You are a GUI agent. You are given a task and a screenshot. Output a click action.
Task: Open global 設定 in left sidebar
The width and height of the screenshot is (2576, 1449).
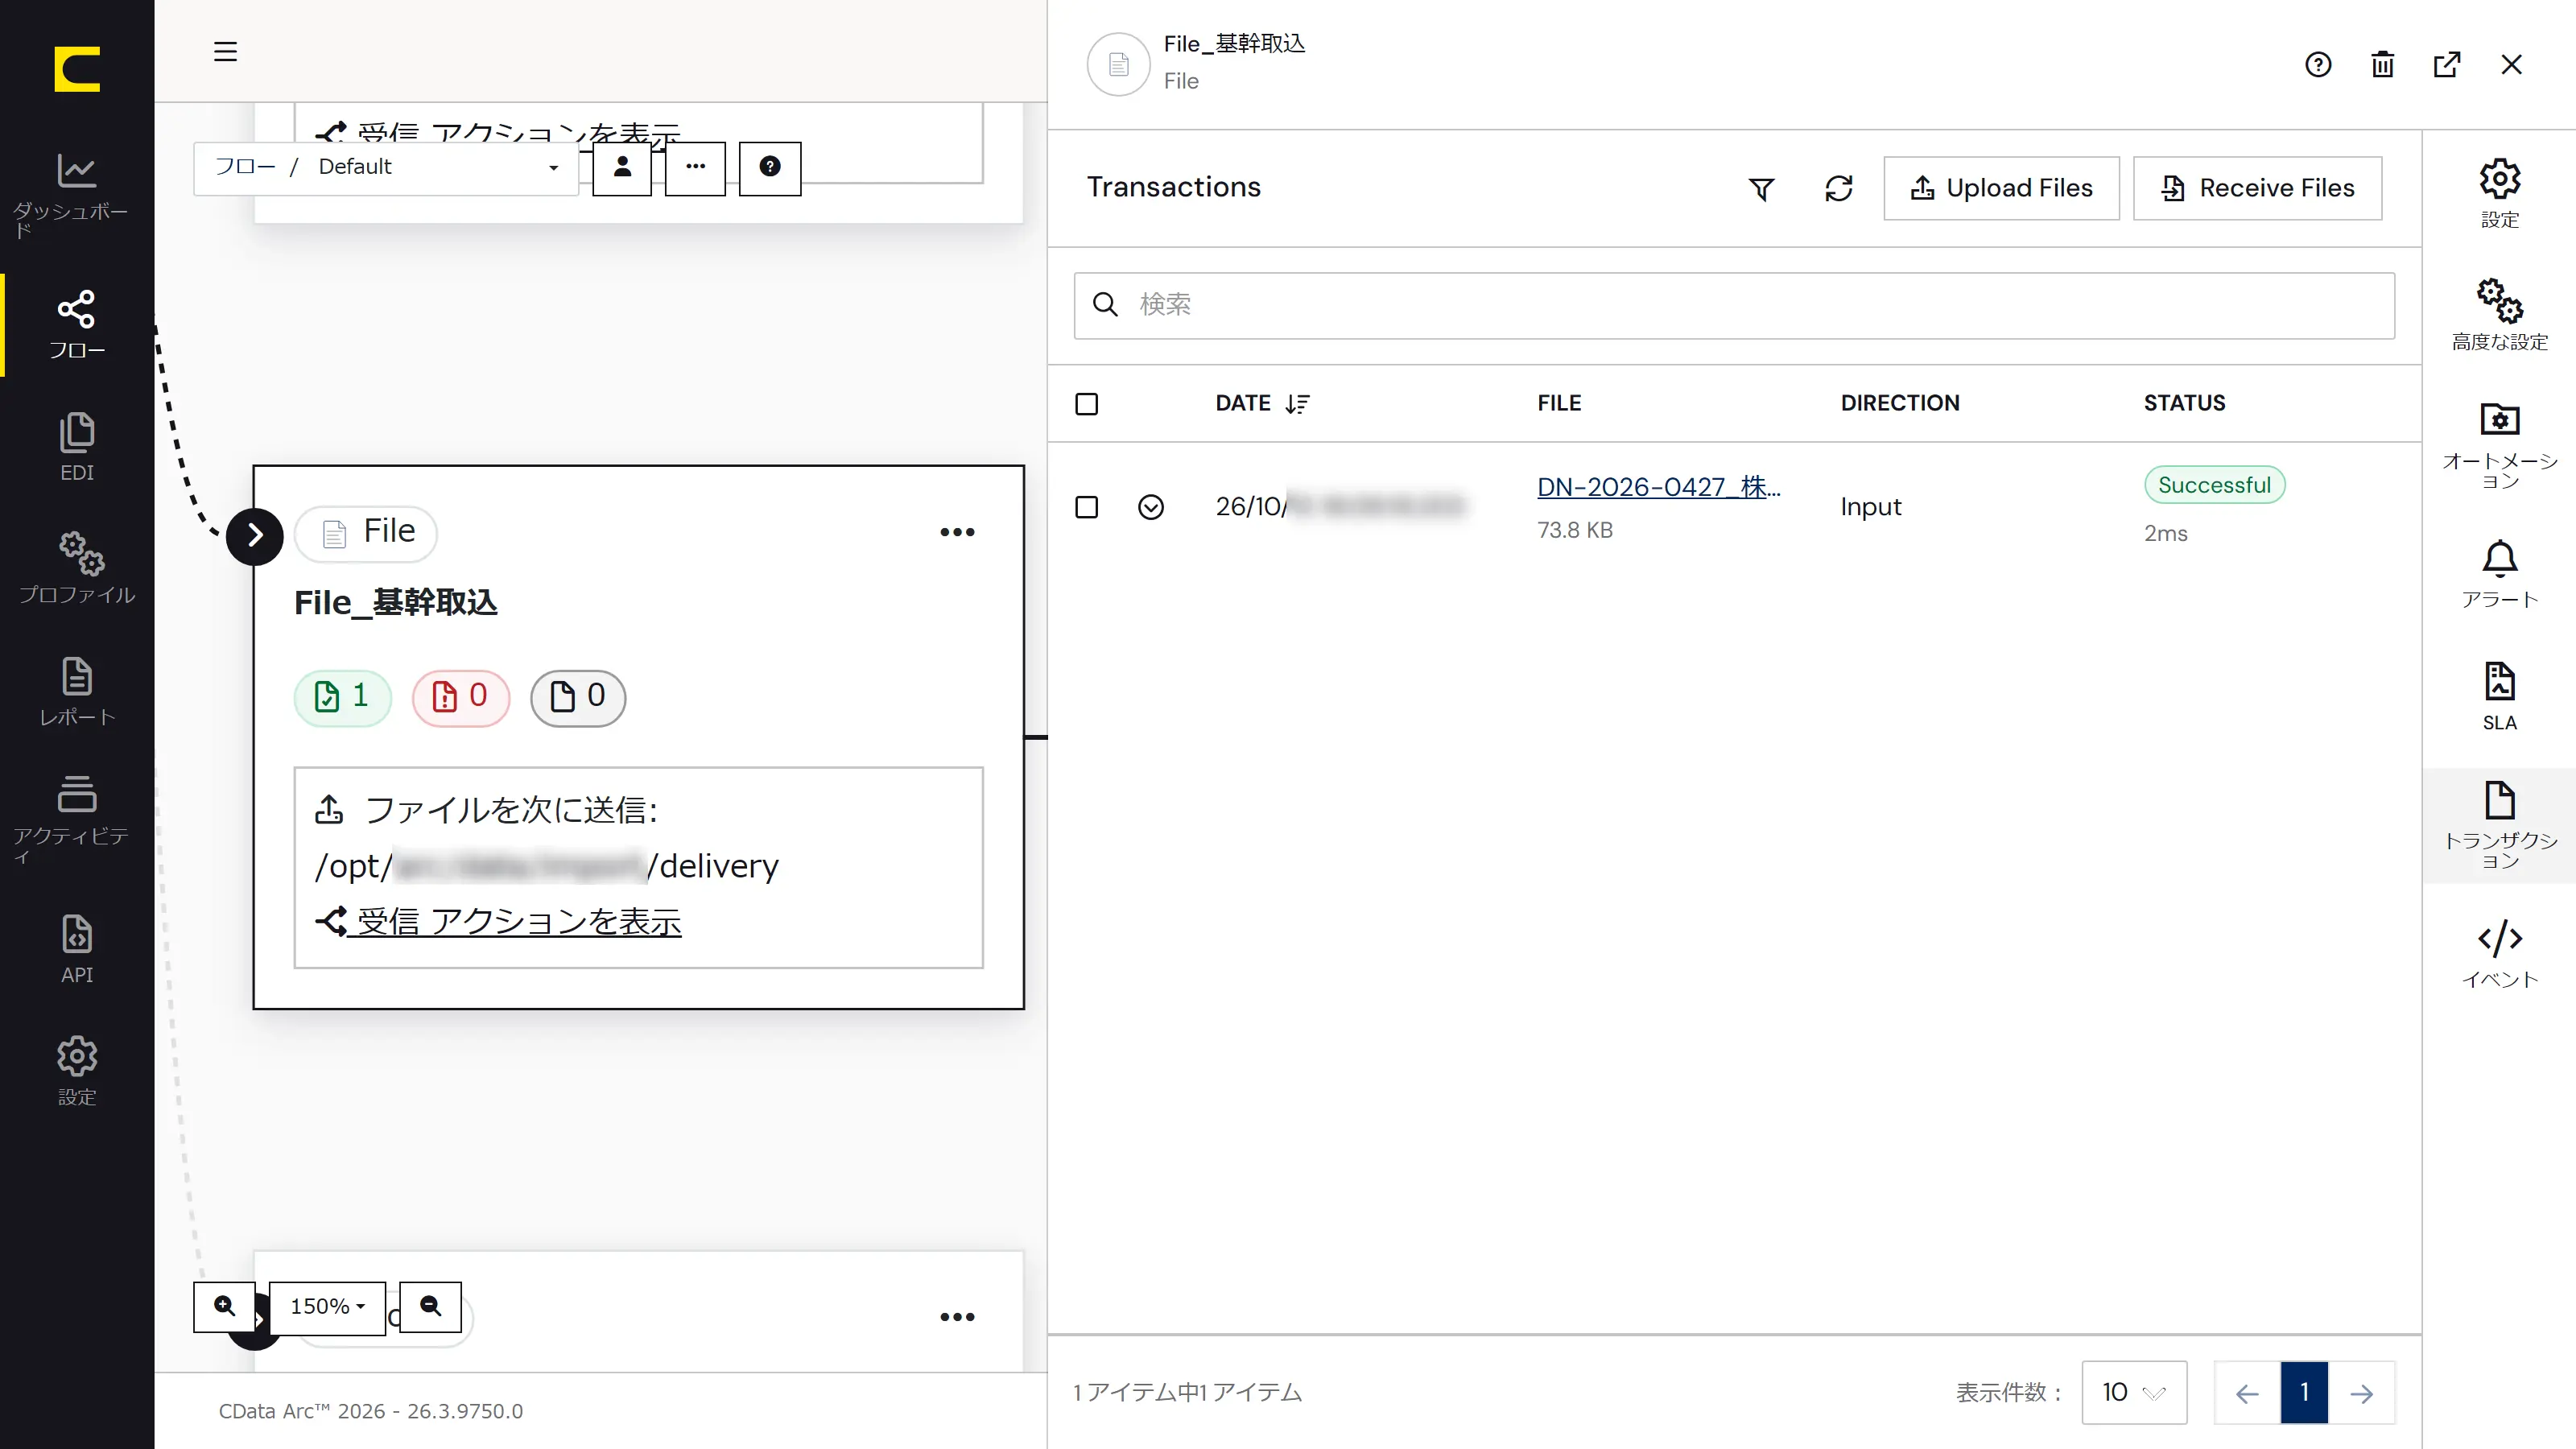[x=77, y=1071]
